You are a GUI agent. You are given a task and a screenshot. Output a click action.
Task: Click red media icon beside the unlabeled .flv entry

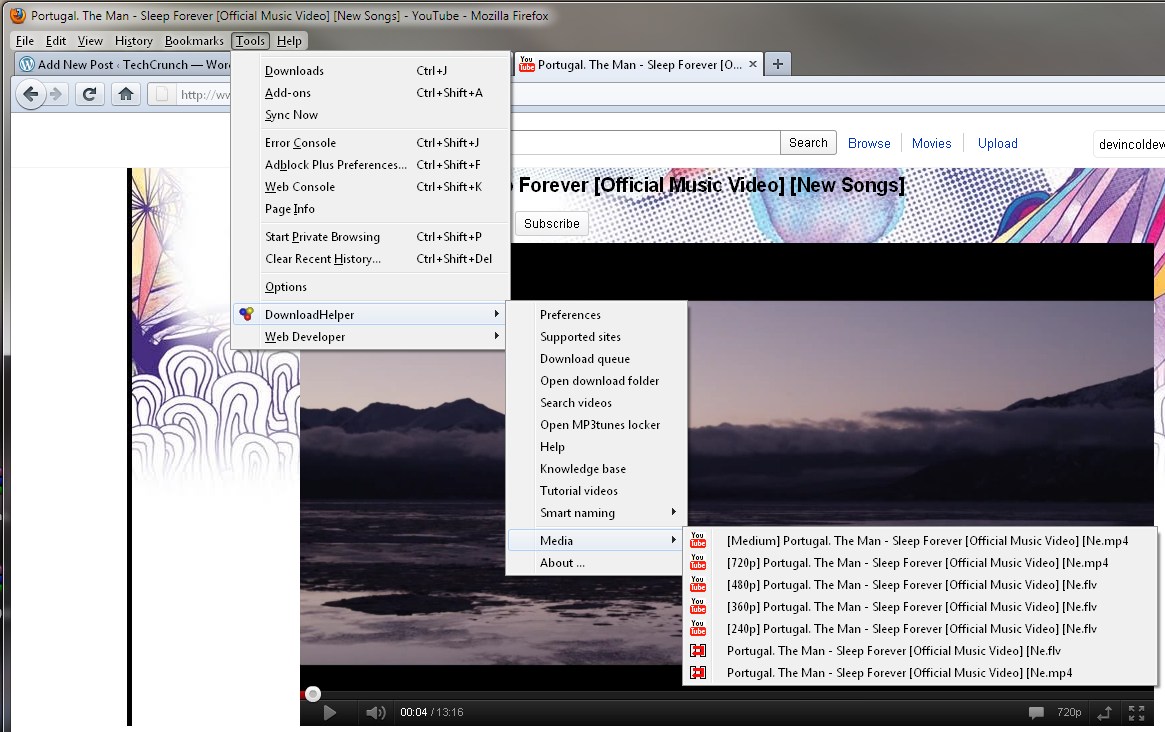698,650
